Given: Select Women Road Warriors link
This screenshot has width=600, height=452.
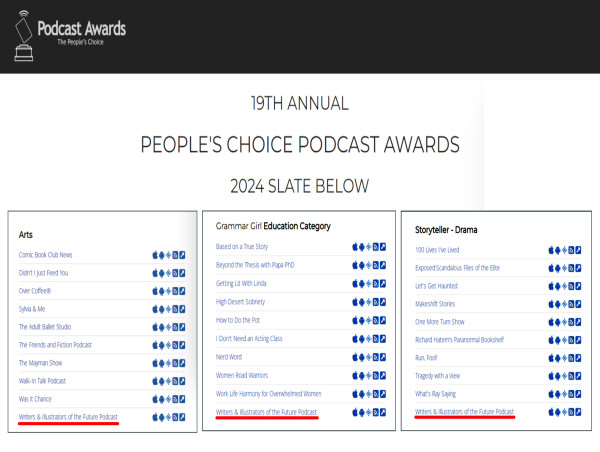Looking at the screenshot, I should tap(242, 375).
